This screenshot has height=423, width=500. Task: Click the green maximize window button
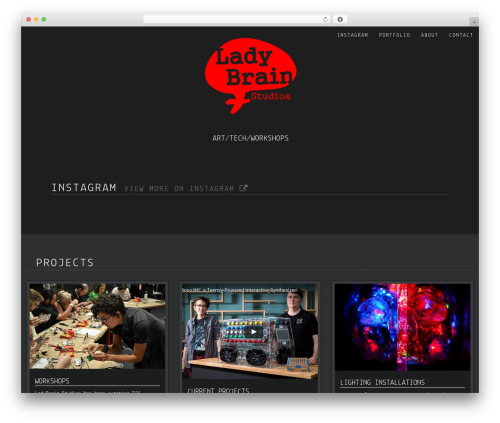44,19
